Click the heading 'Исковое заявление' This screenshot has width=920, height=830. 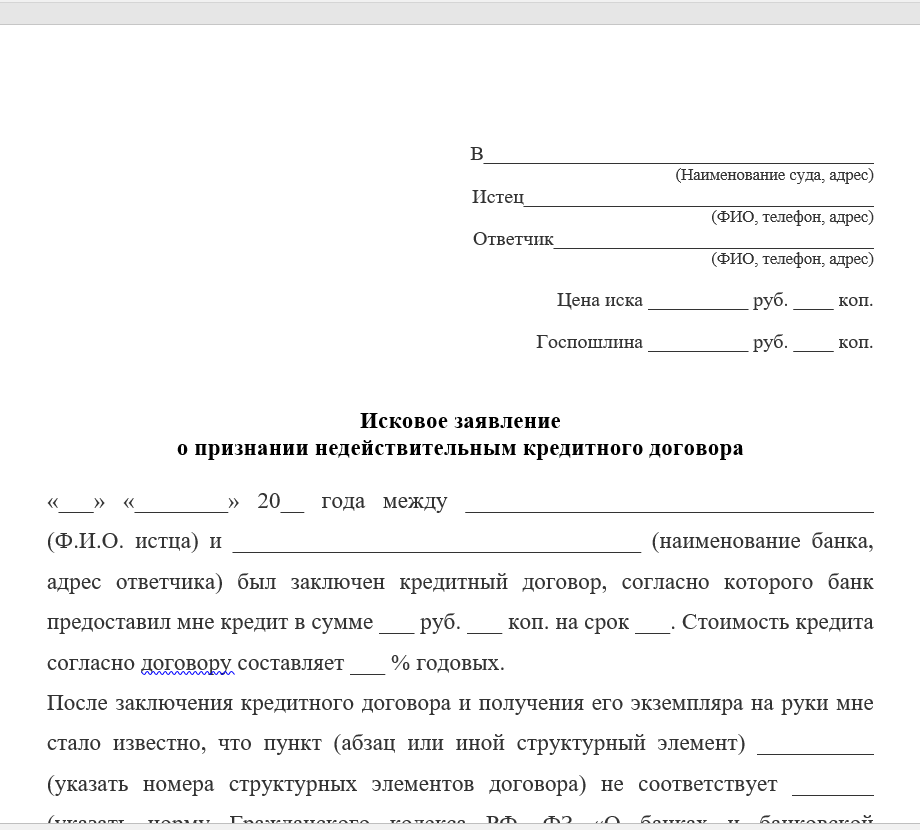(x=460, y=421)
